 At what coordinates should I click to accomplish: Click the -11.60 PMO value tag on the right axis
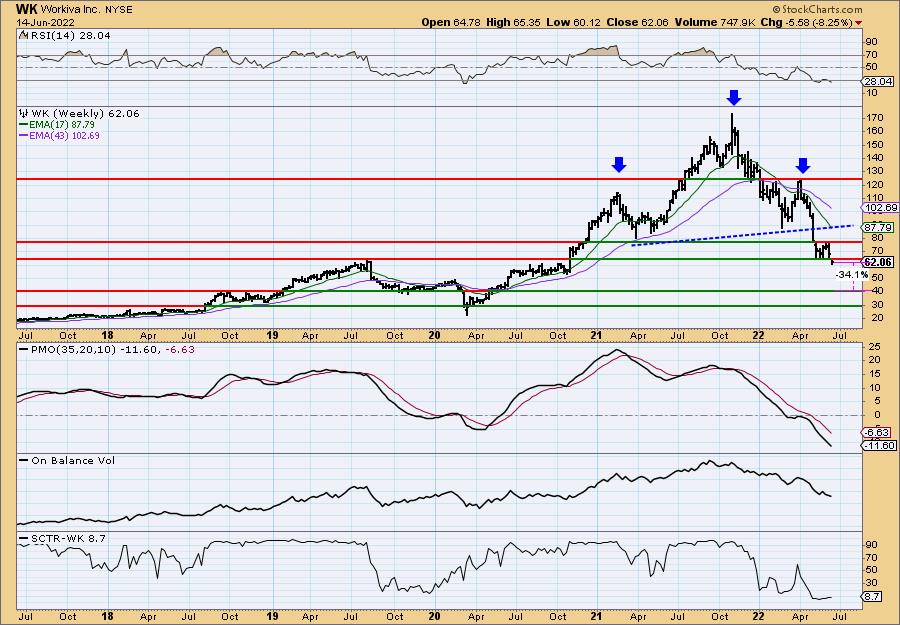click(880, 446)
